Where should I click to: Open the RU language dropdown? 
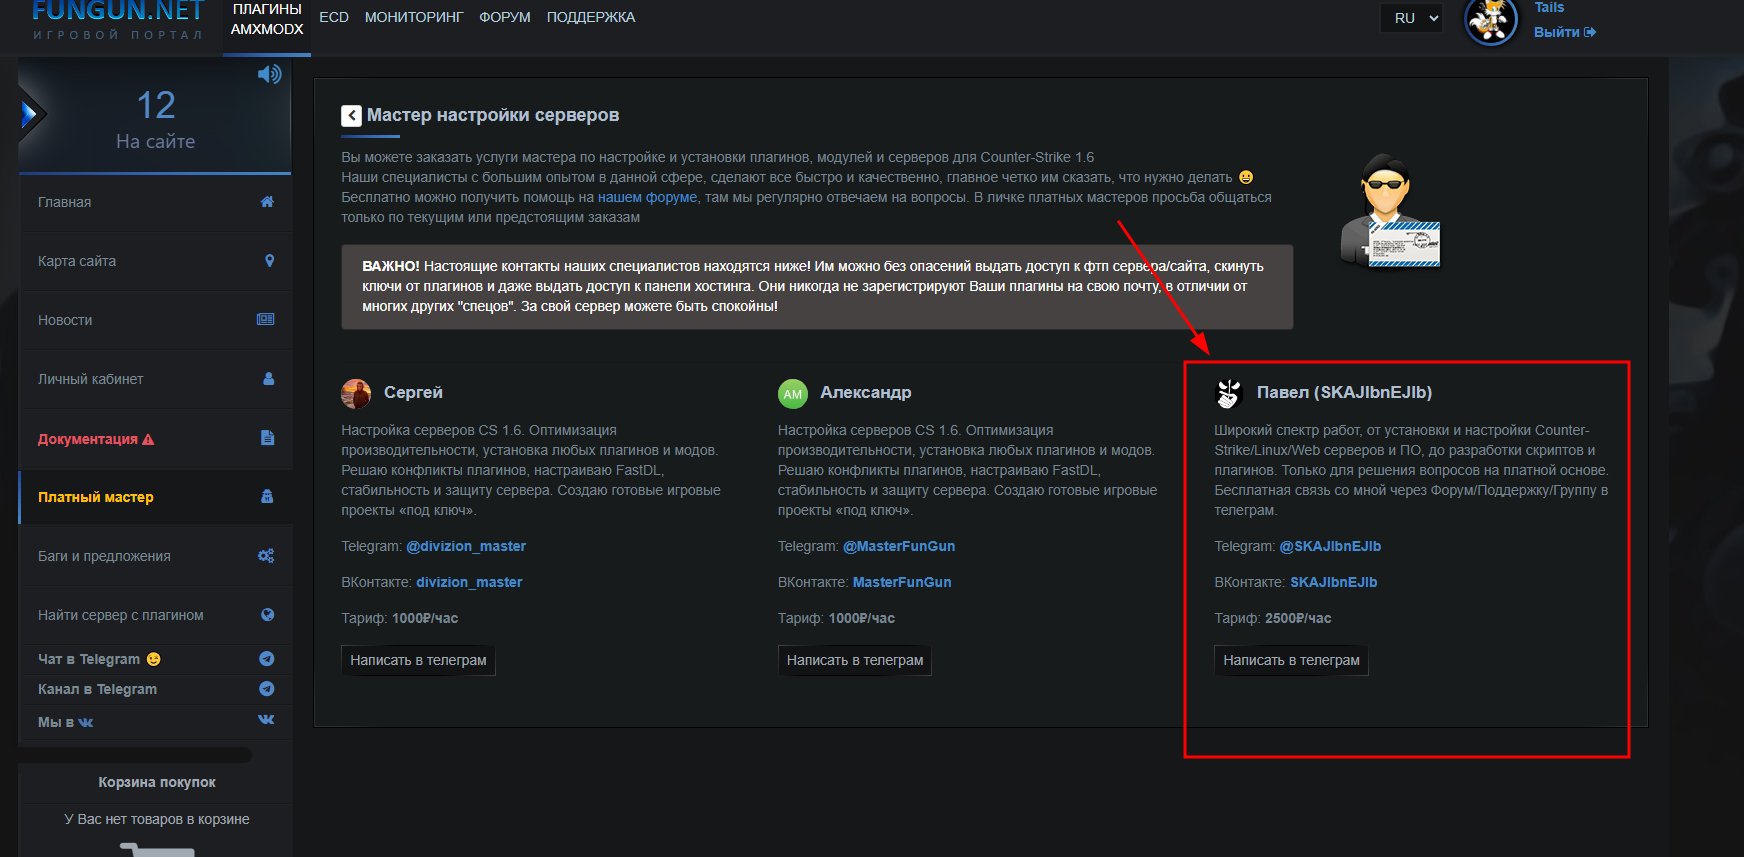tap(1411, 18)
